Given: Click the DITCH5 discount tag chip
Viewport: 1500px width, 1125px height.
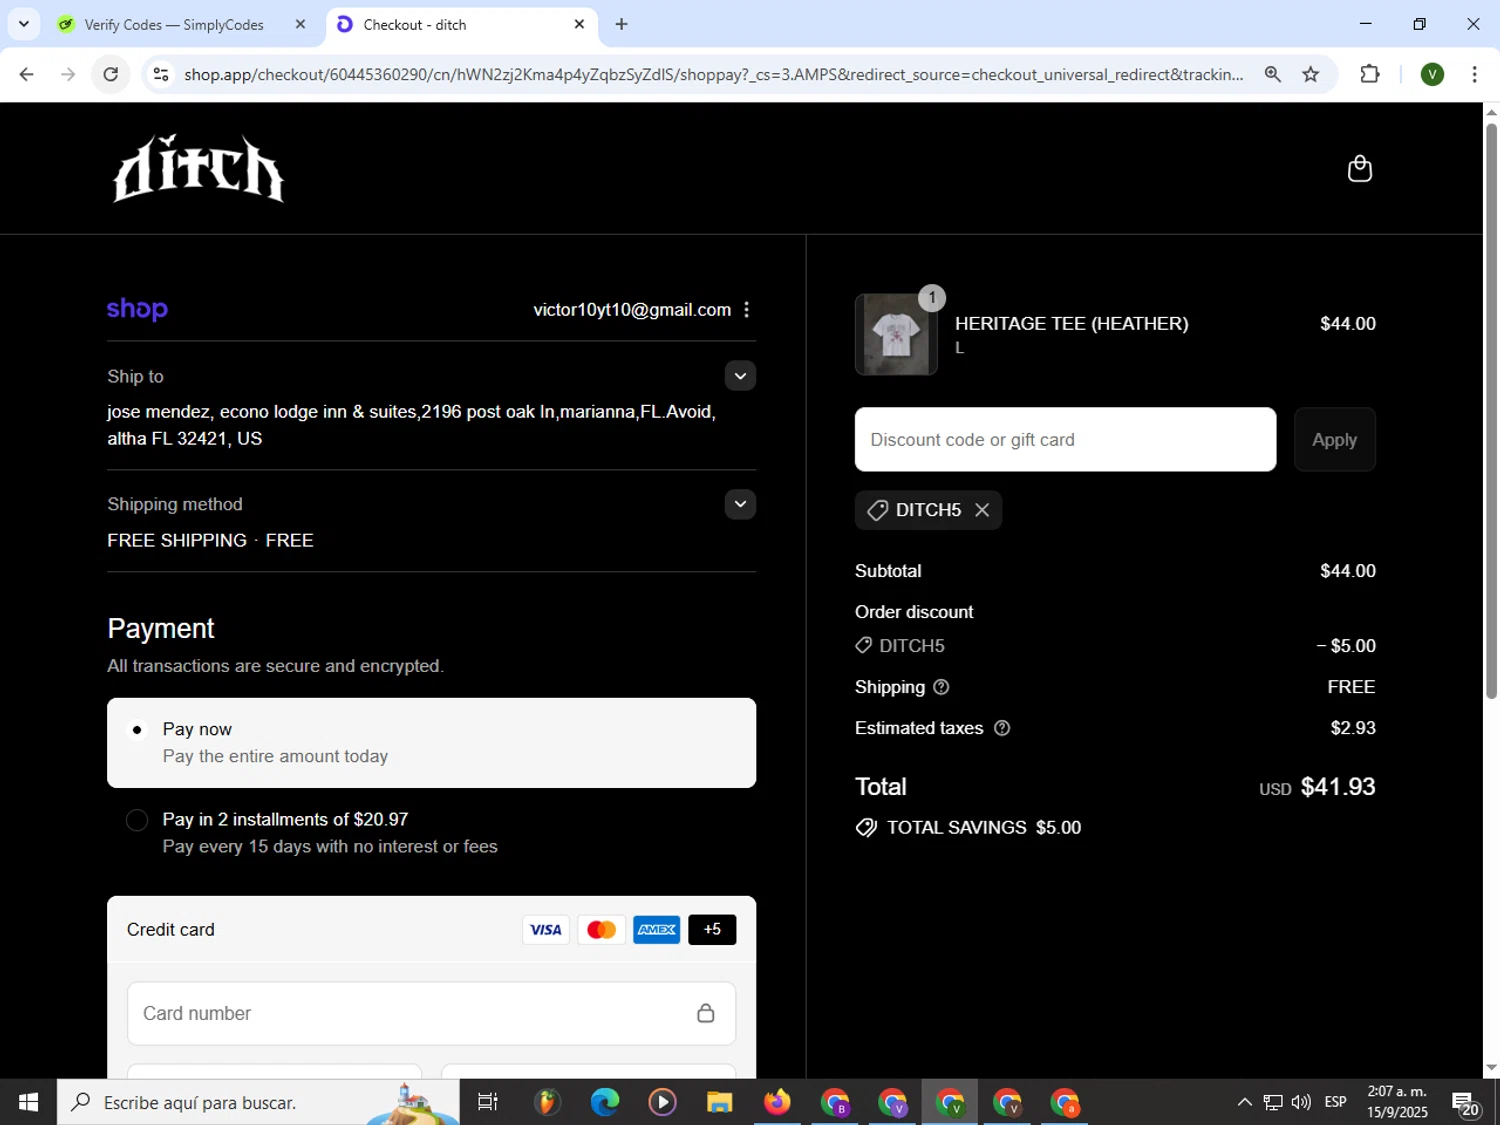Looking at the screenshot, I should tap(928, 510).
